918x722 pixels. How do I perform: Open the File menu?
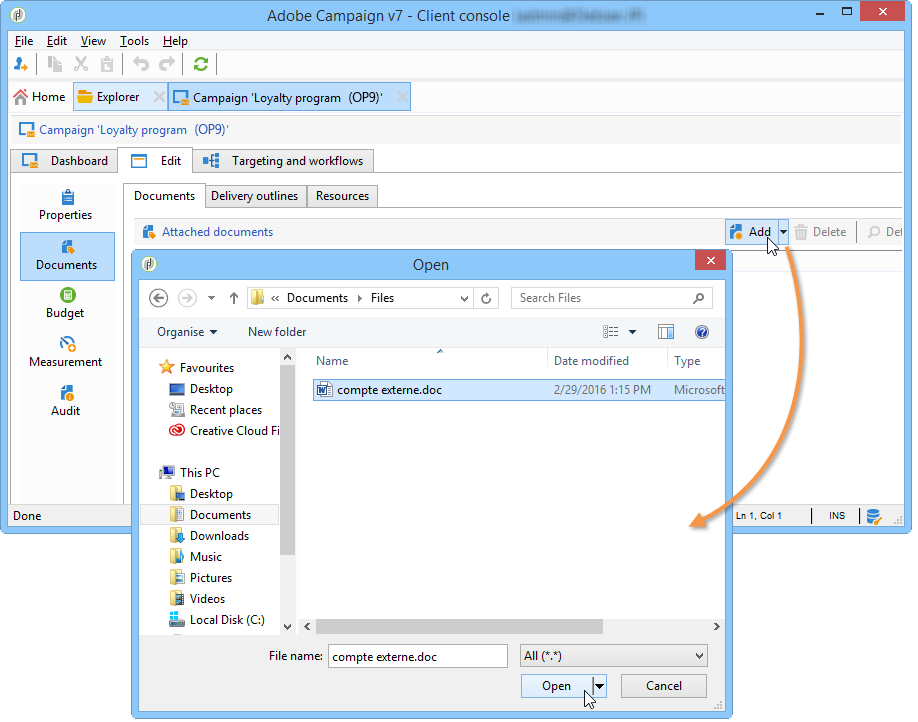click(24, 41)
